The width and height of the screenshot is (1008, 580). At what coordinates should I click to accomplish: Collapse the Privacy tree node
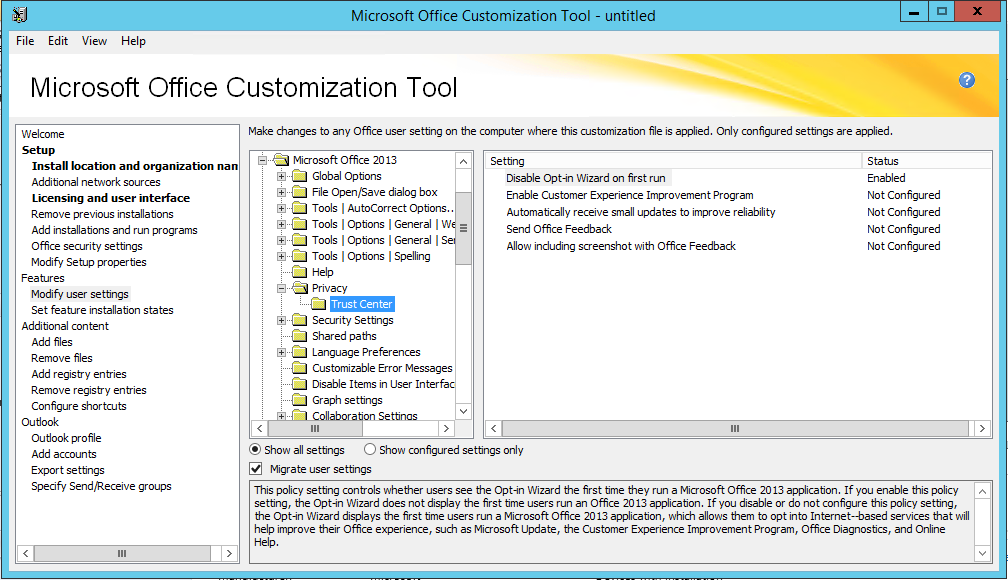click(282, 288)
